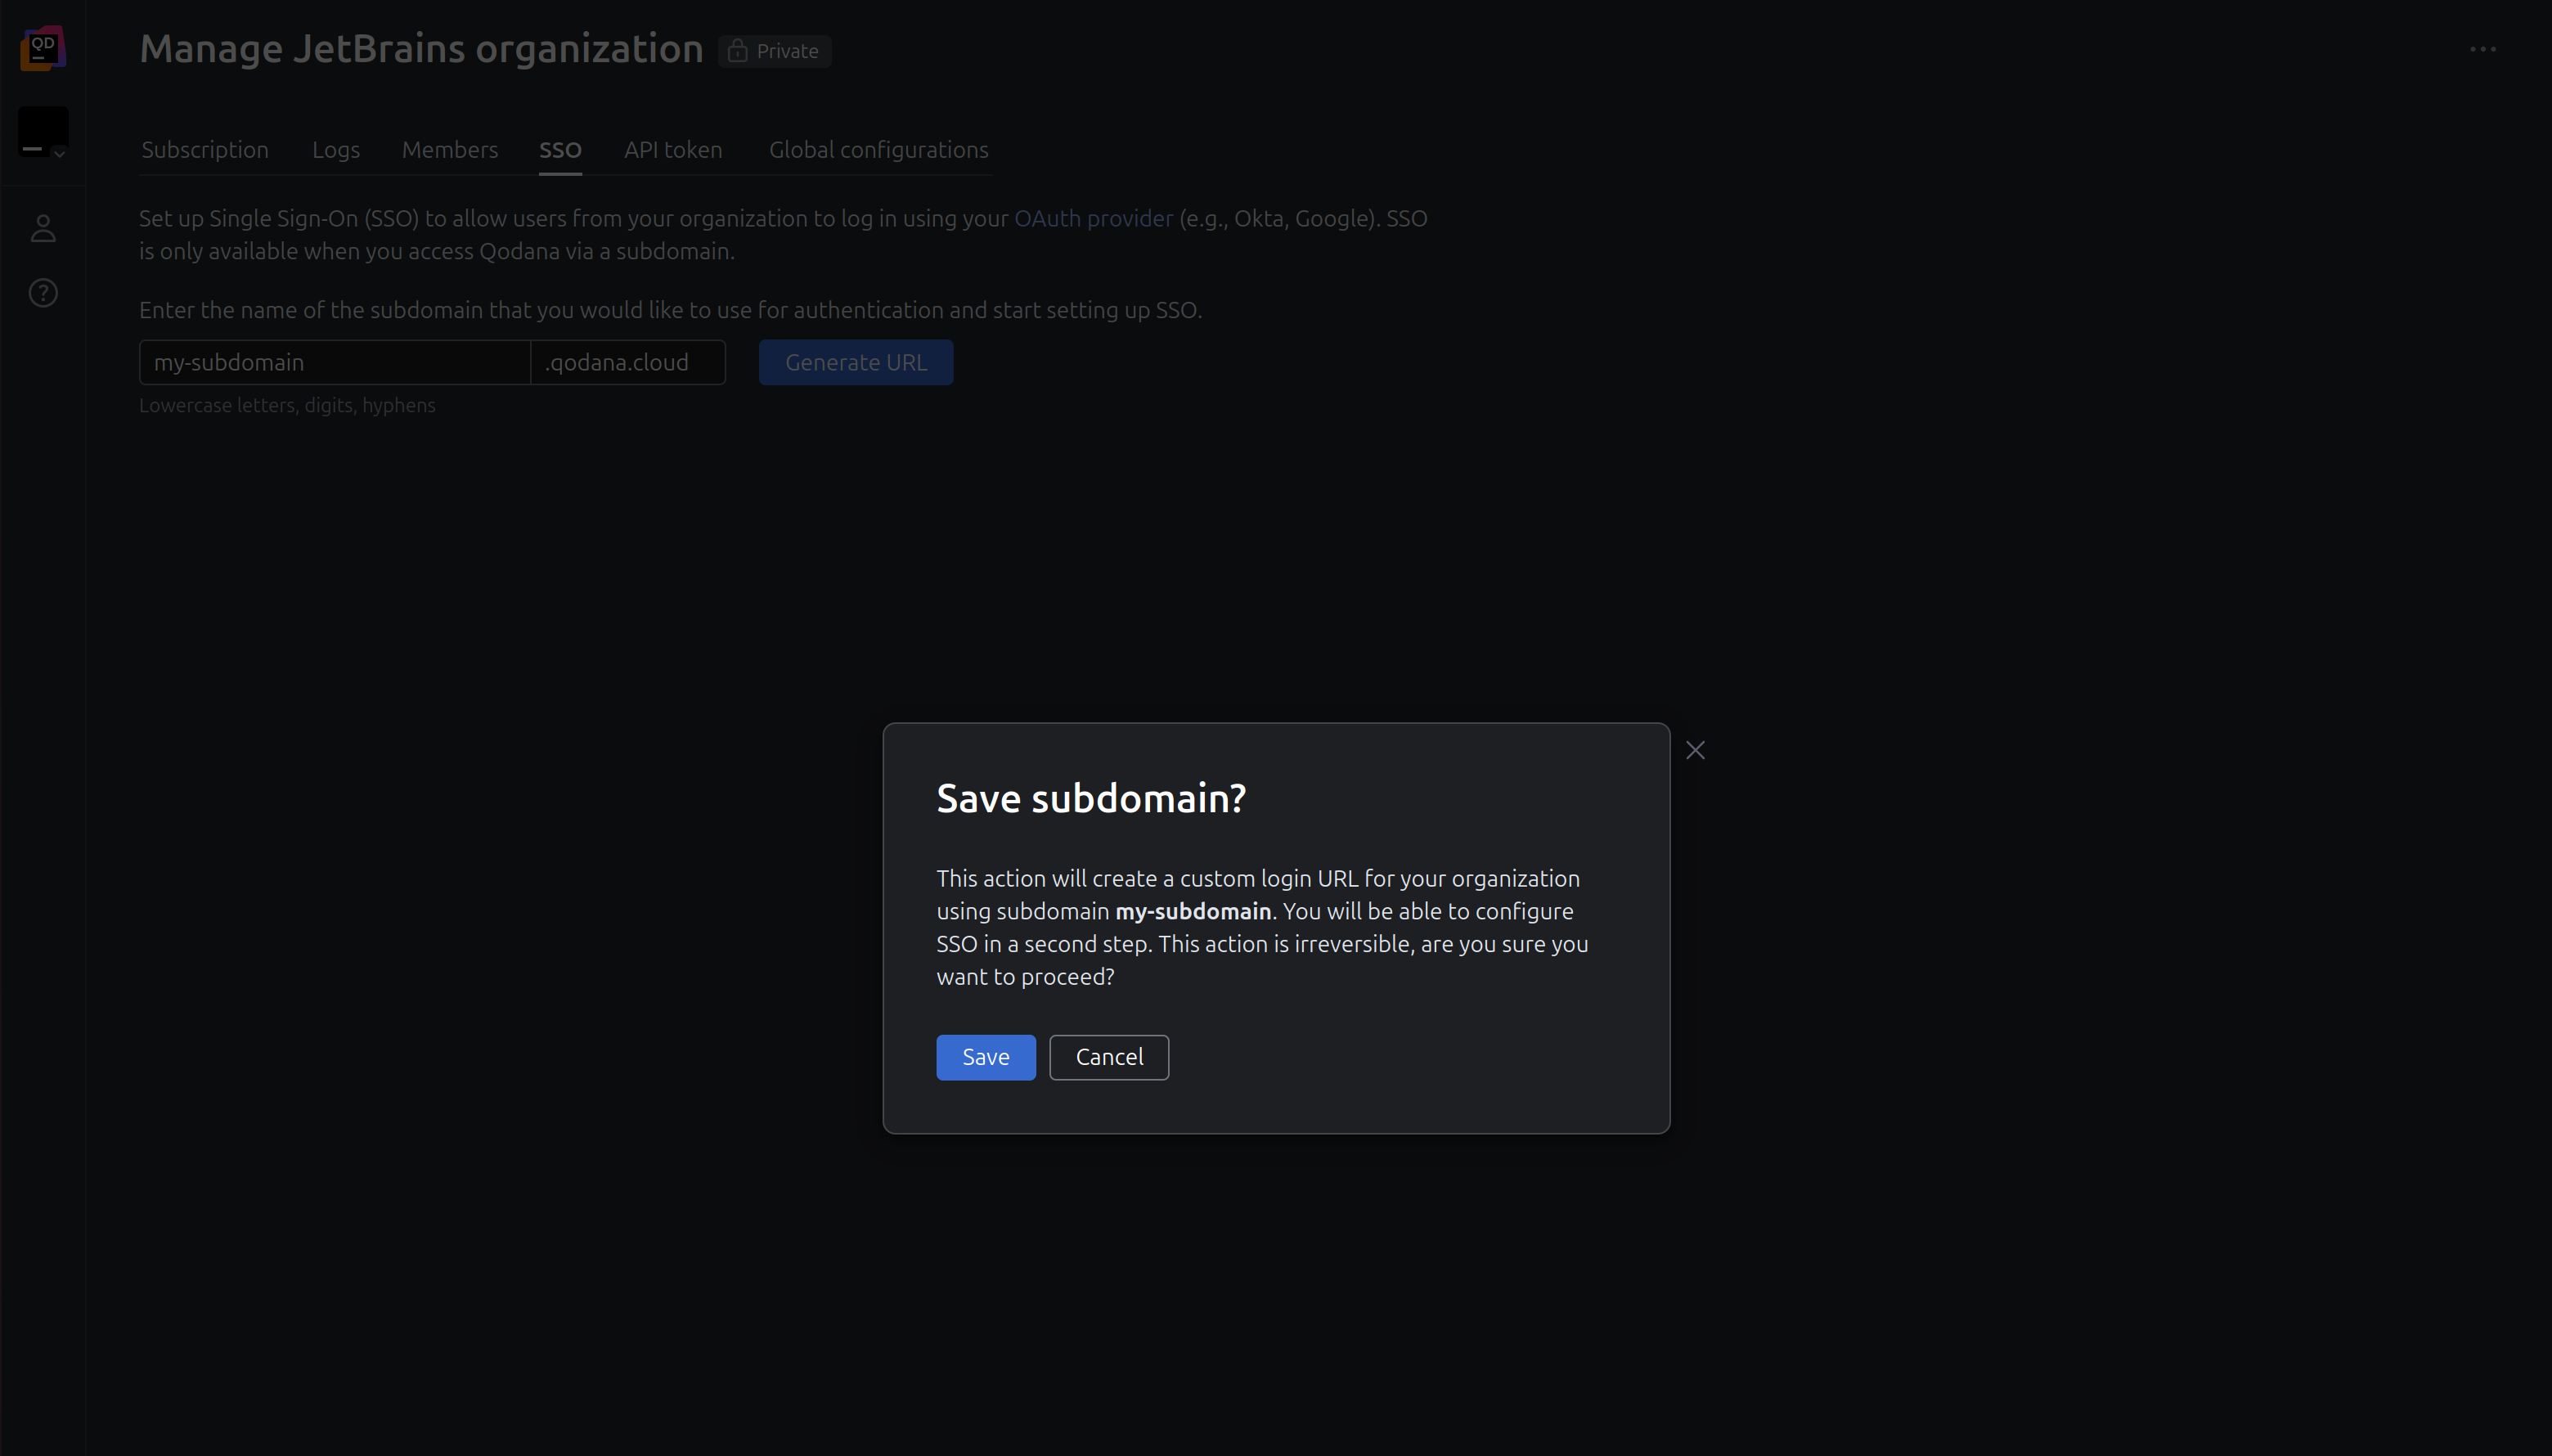Focus the my-subdomain input field
This screenshot has width=2552, height=1456.
click(334, 362)
